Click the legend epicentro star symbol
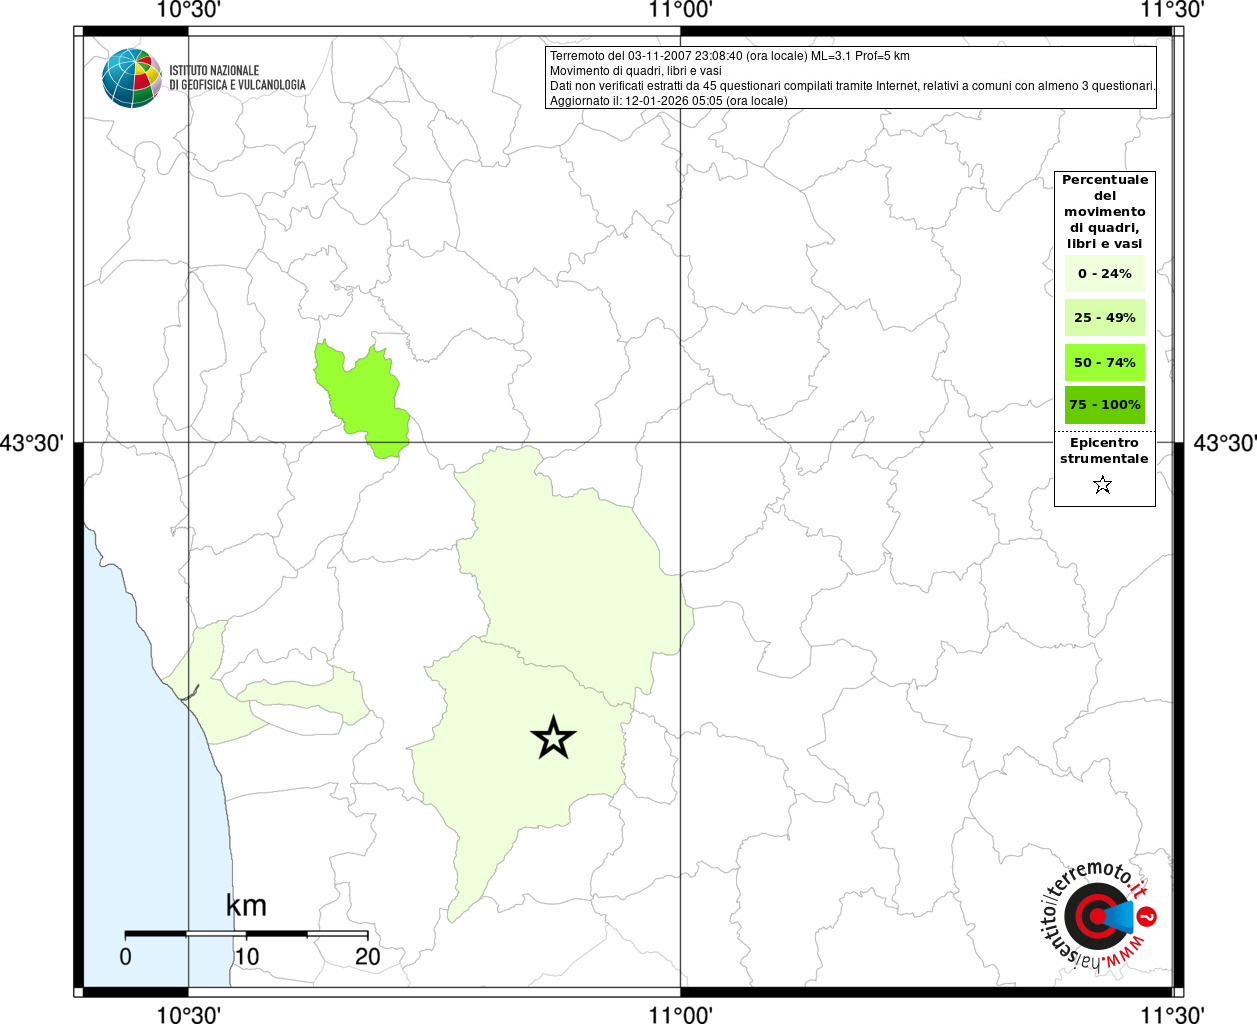Image resolution: width=1257 pixels, height=1024 pixels. 1103,485
